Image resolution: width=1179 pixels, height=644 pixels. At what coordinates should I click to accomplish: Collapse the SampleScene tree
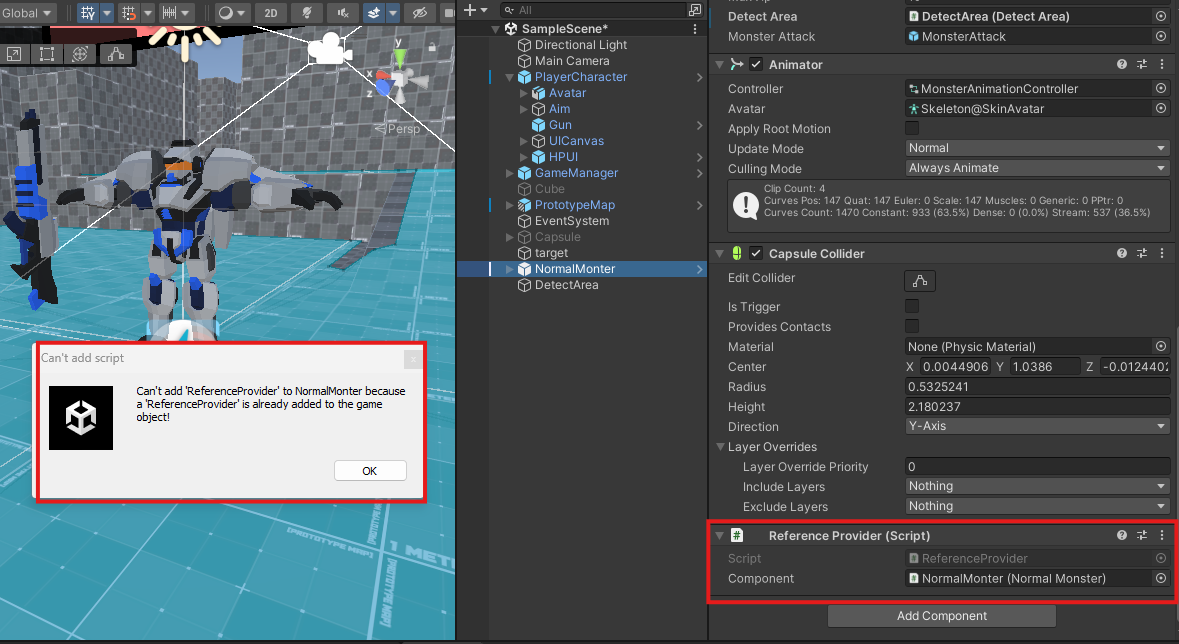coord(496,29)
